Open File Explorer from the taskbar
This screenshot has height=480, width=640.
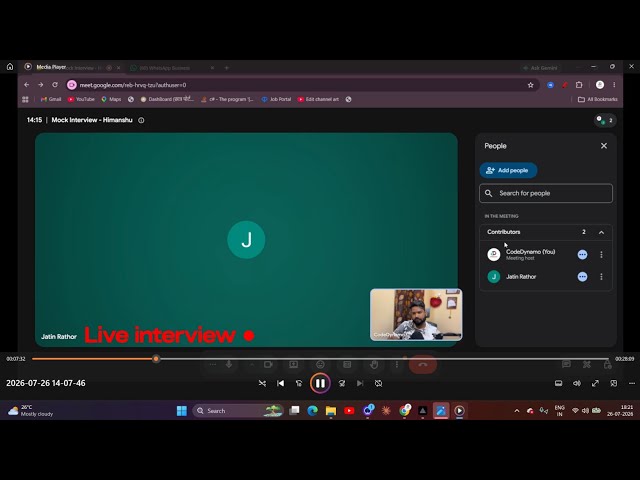click(331, 411)
